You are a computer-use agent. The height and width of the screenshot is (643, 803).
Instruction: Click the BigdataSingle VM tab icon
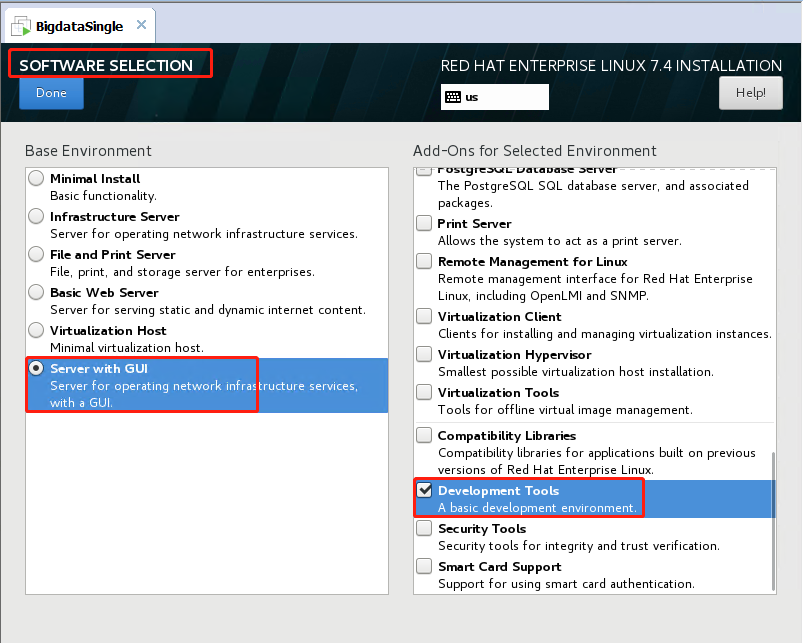[x=22, y=26]
